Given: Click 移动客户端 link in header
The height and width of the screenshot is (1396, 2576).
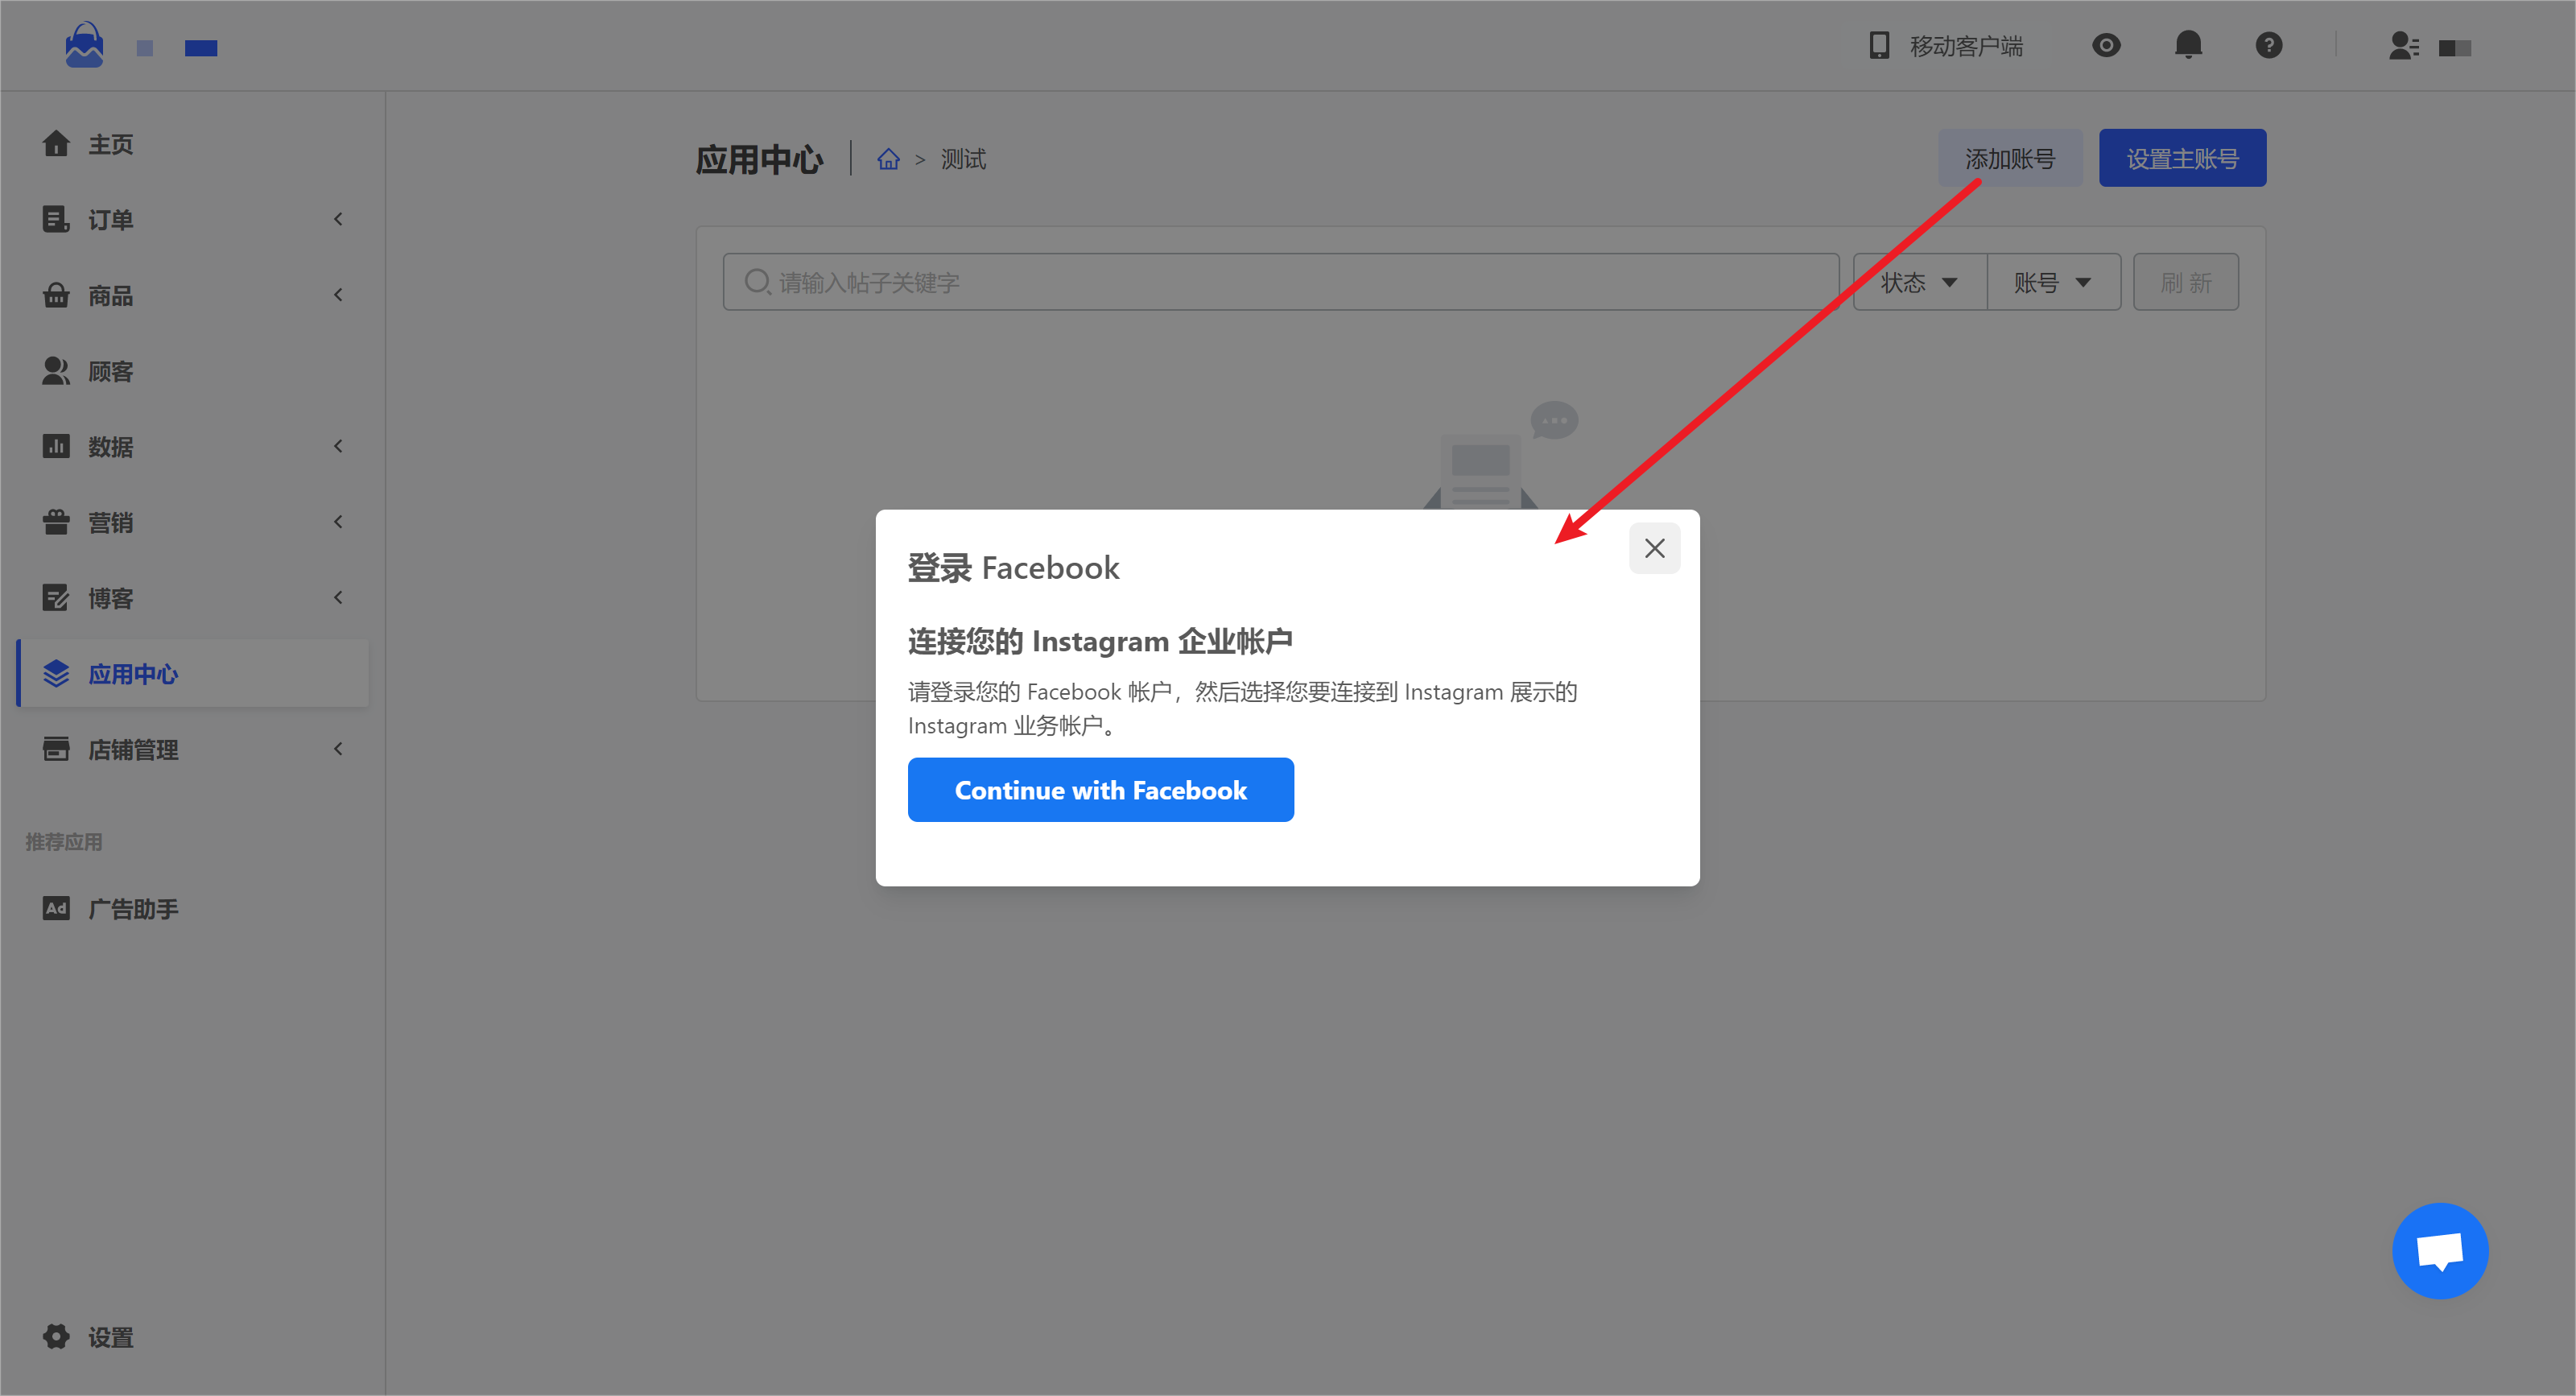Looking at the screenshot, I should (x=1966, y=46).
